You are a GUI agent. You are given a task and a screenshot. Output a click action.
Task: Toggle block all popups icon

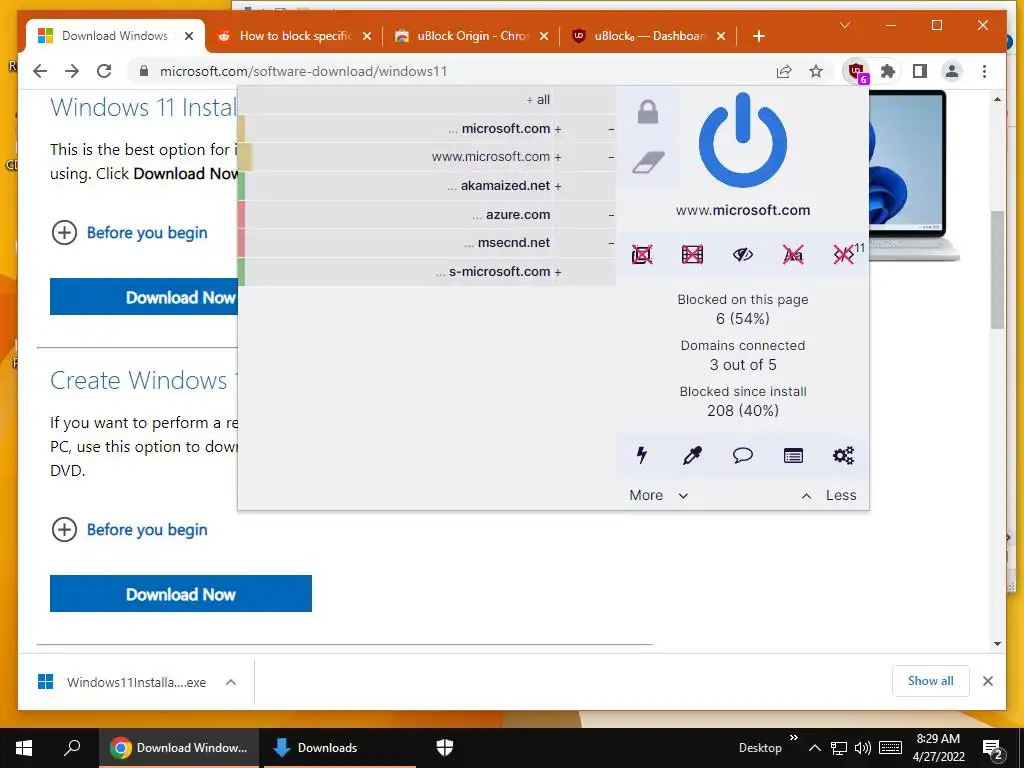pos(642,254)
